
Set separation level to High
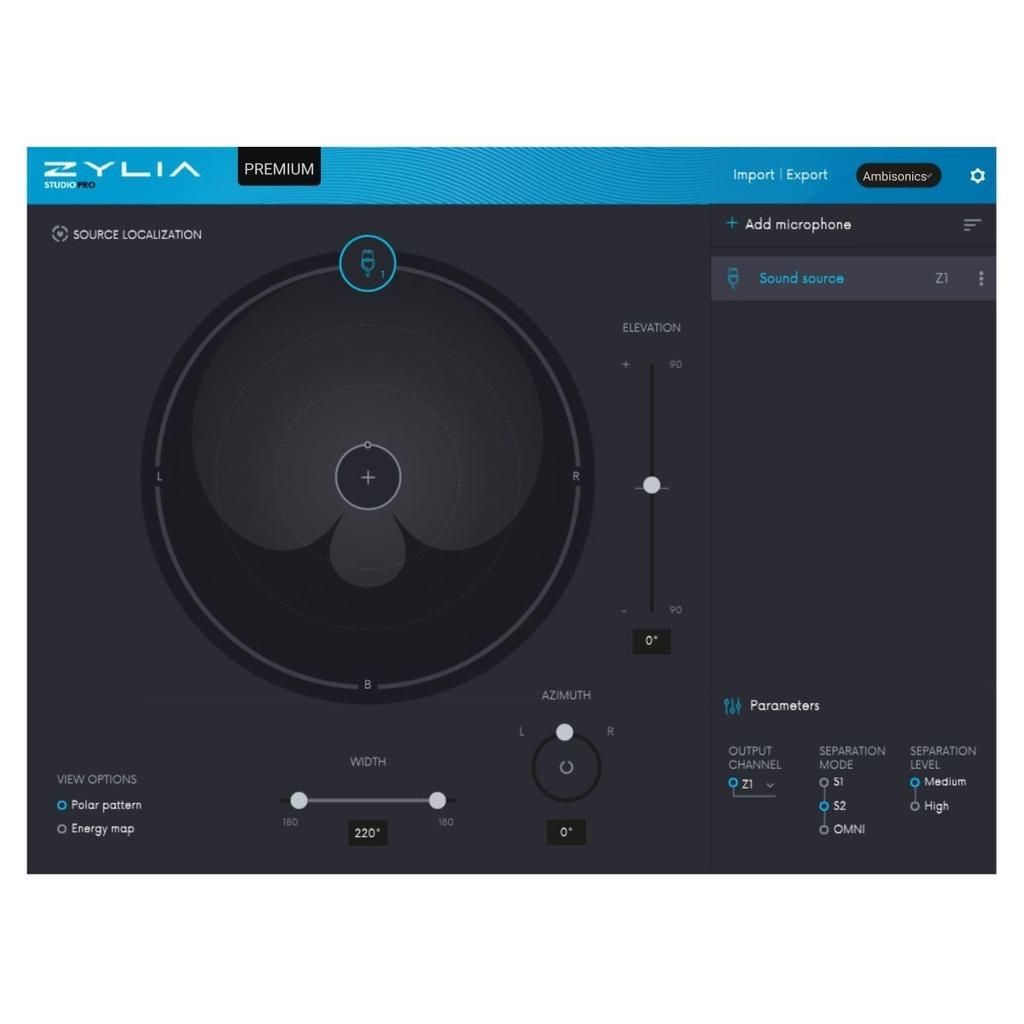pyautogui.click(x=915, y=806)
